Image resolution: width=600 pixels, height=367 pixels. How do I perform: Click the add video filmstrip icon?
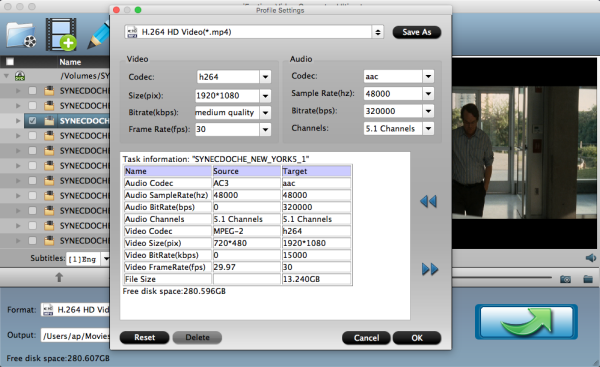pos(61,34)
